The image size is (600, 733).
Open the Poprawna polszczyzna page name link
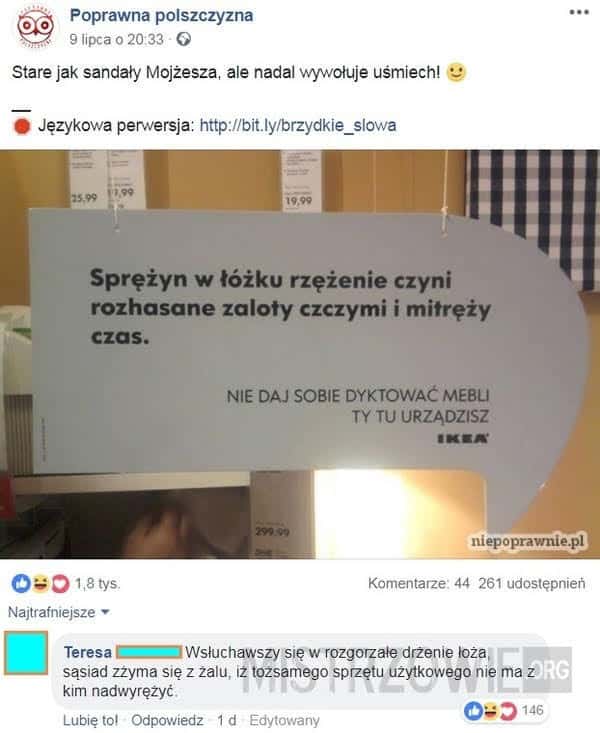(161, 15)
